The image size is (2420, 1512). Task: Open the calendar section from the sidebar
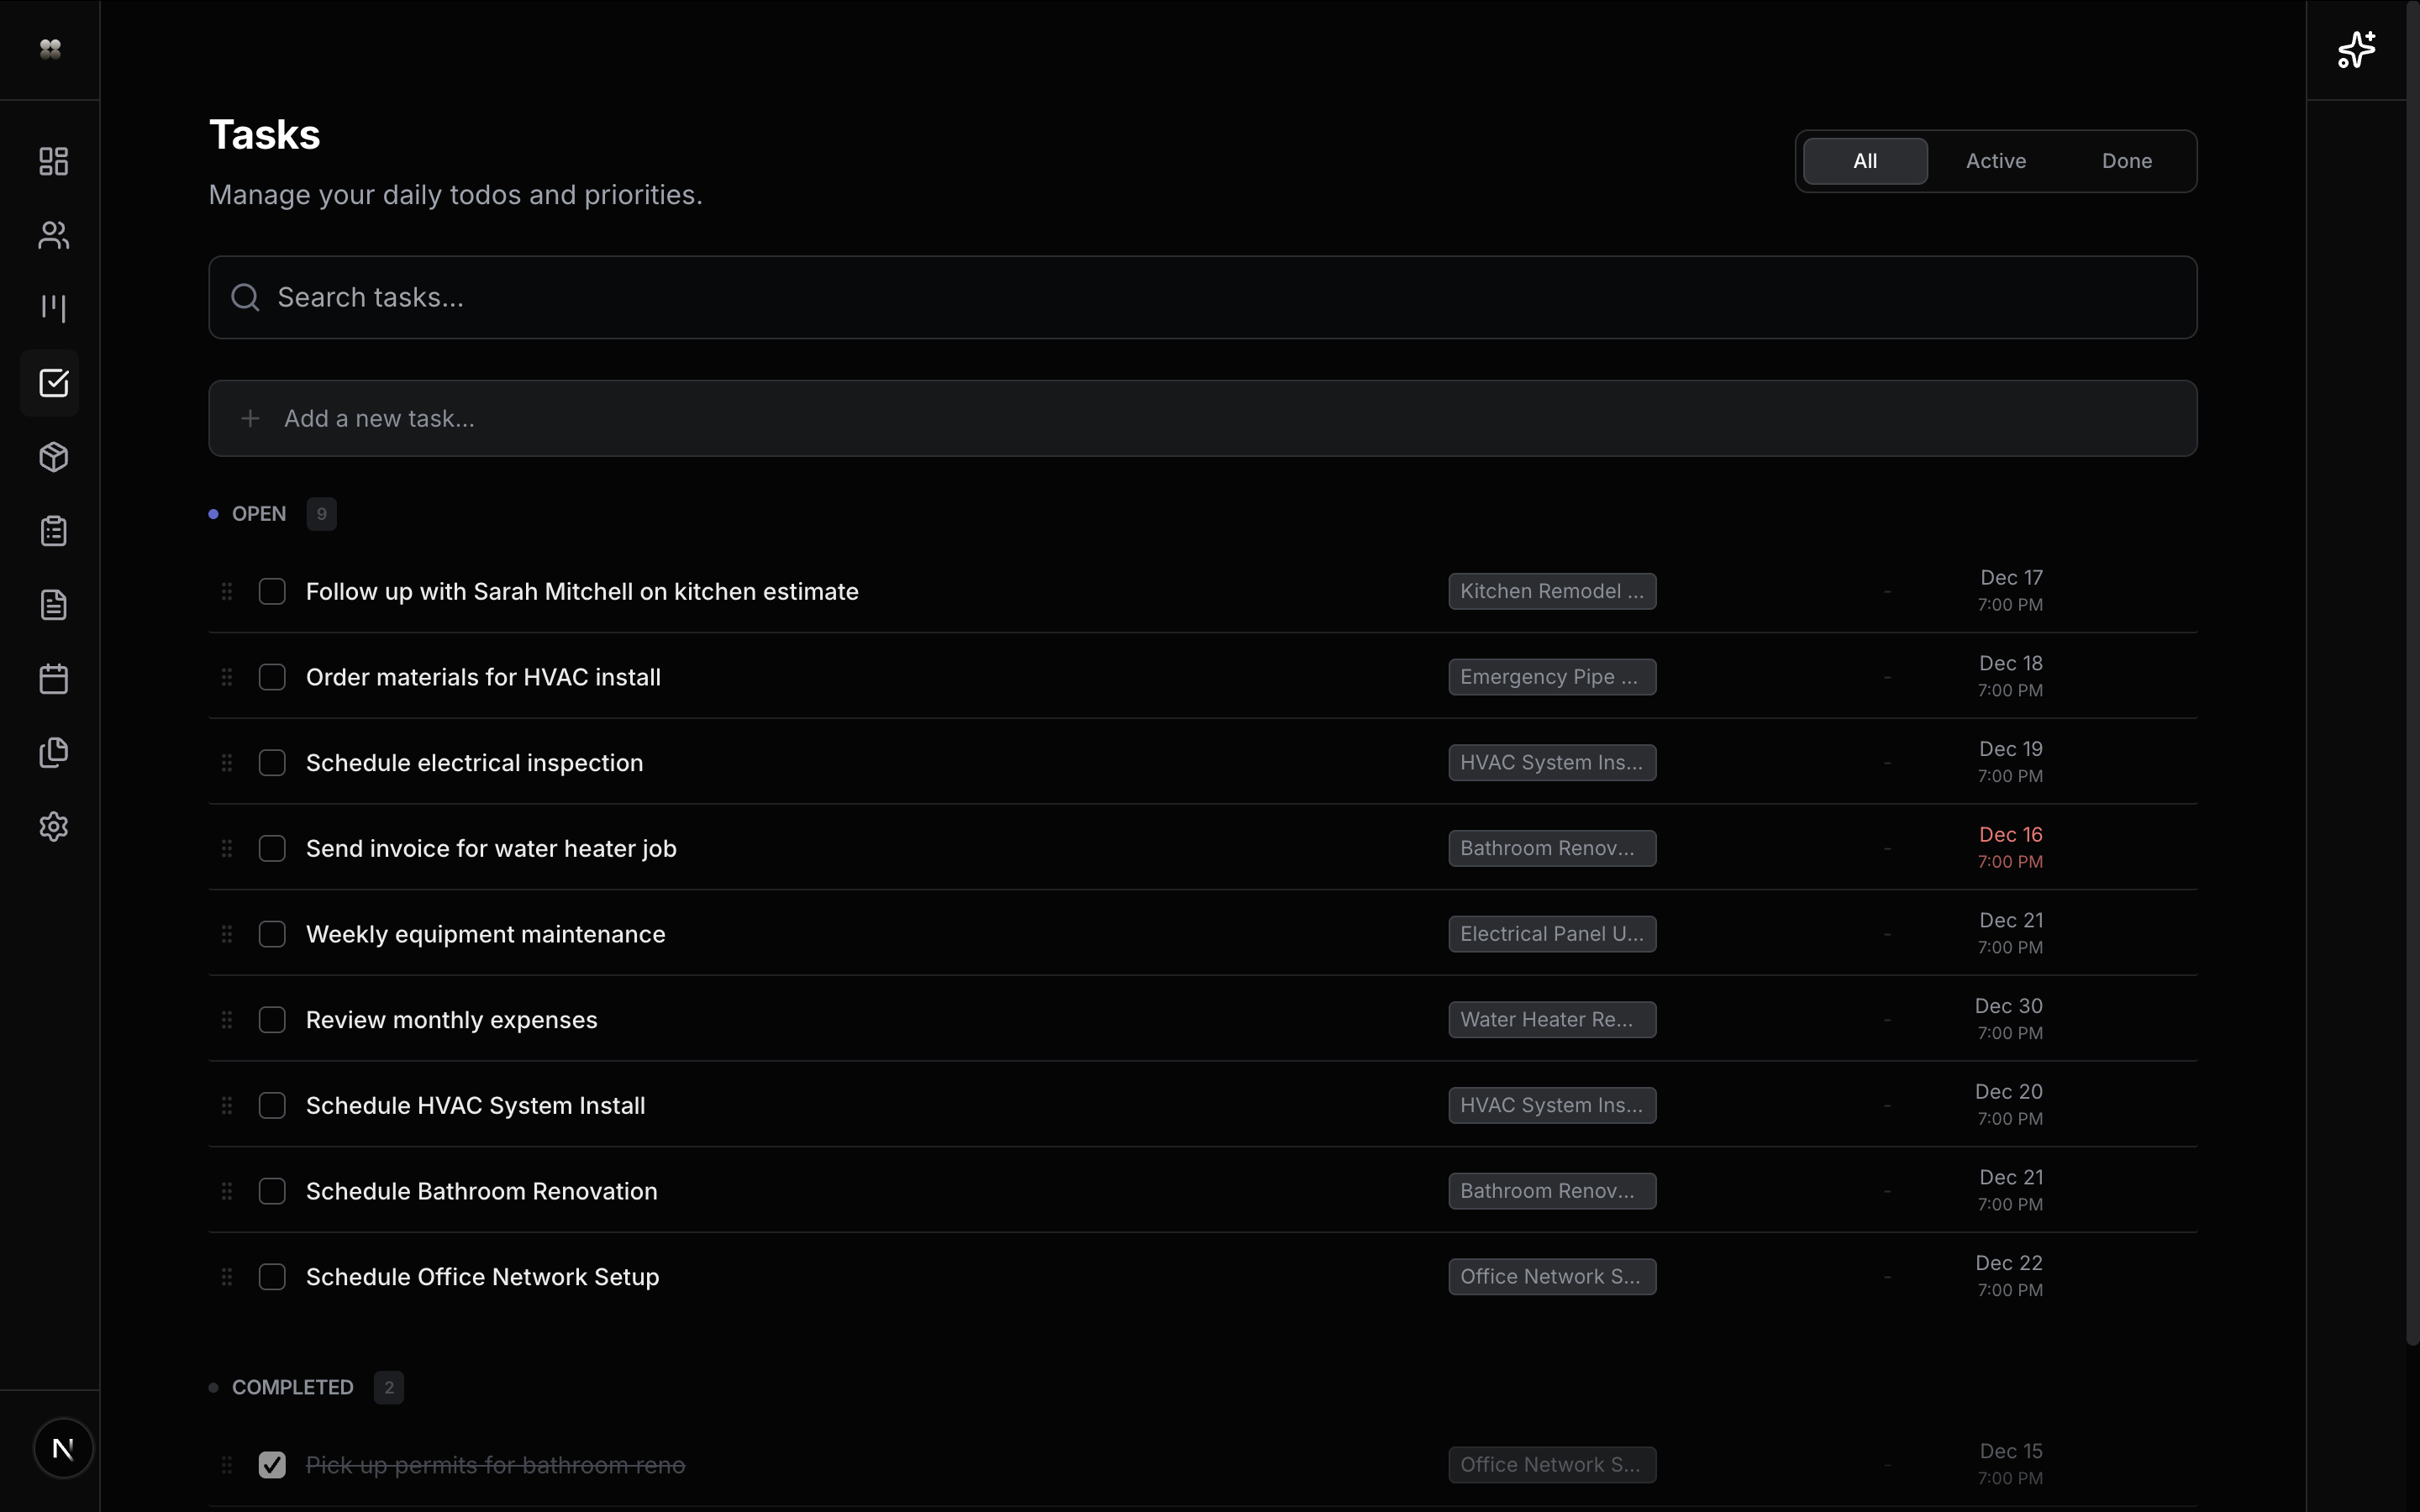point(51,678)
